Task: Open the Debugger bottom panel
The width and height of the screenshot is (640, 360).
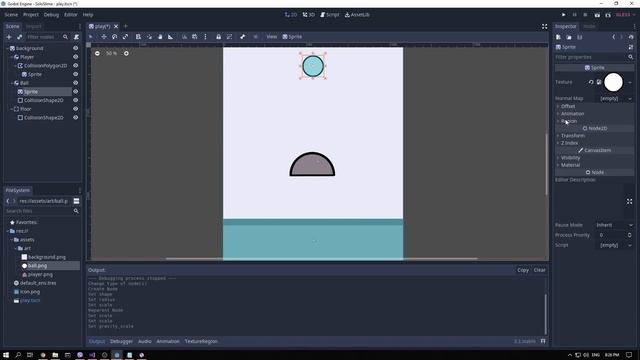Action: pos(121,341)
